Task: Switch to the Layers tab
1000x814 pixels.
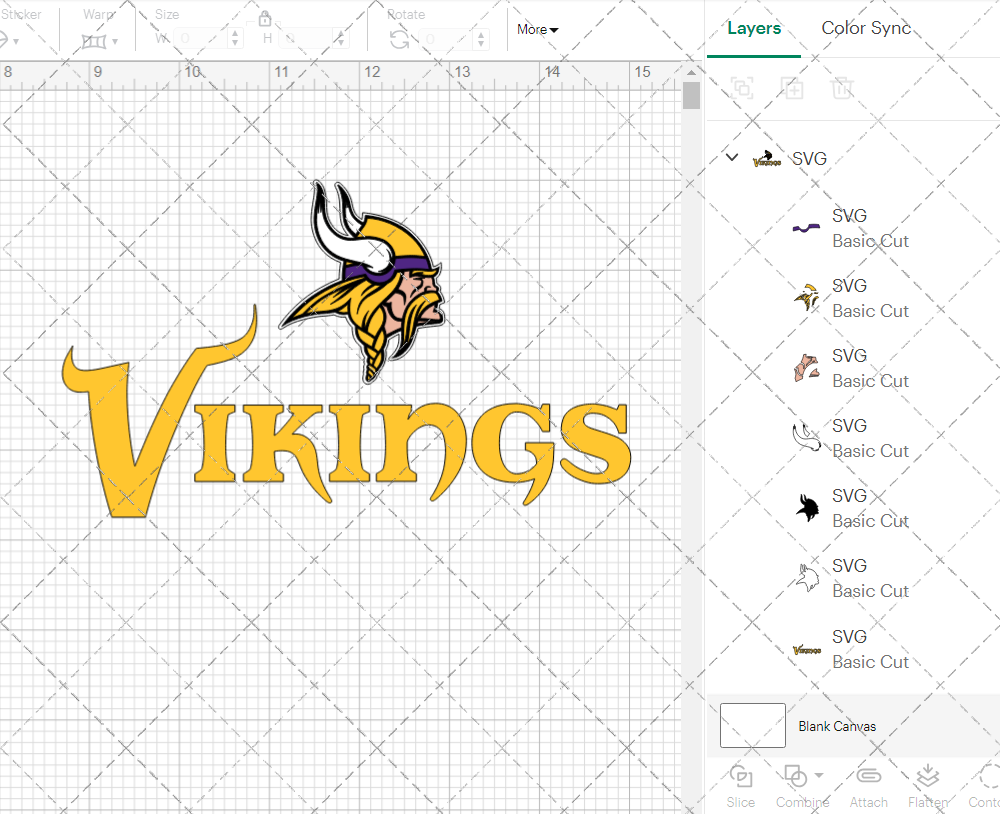Action: tap(754, 28)
